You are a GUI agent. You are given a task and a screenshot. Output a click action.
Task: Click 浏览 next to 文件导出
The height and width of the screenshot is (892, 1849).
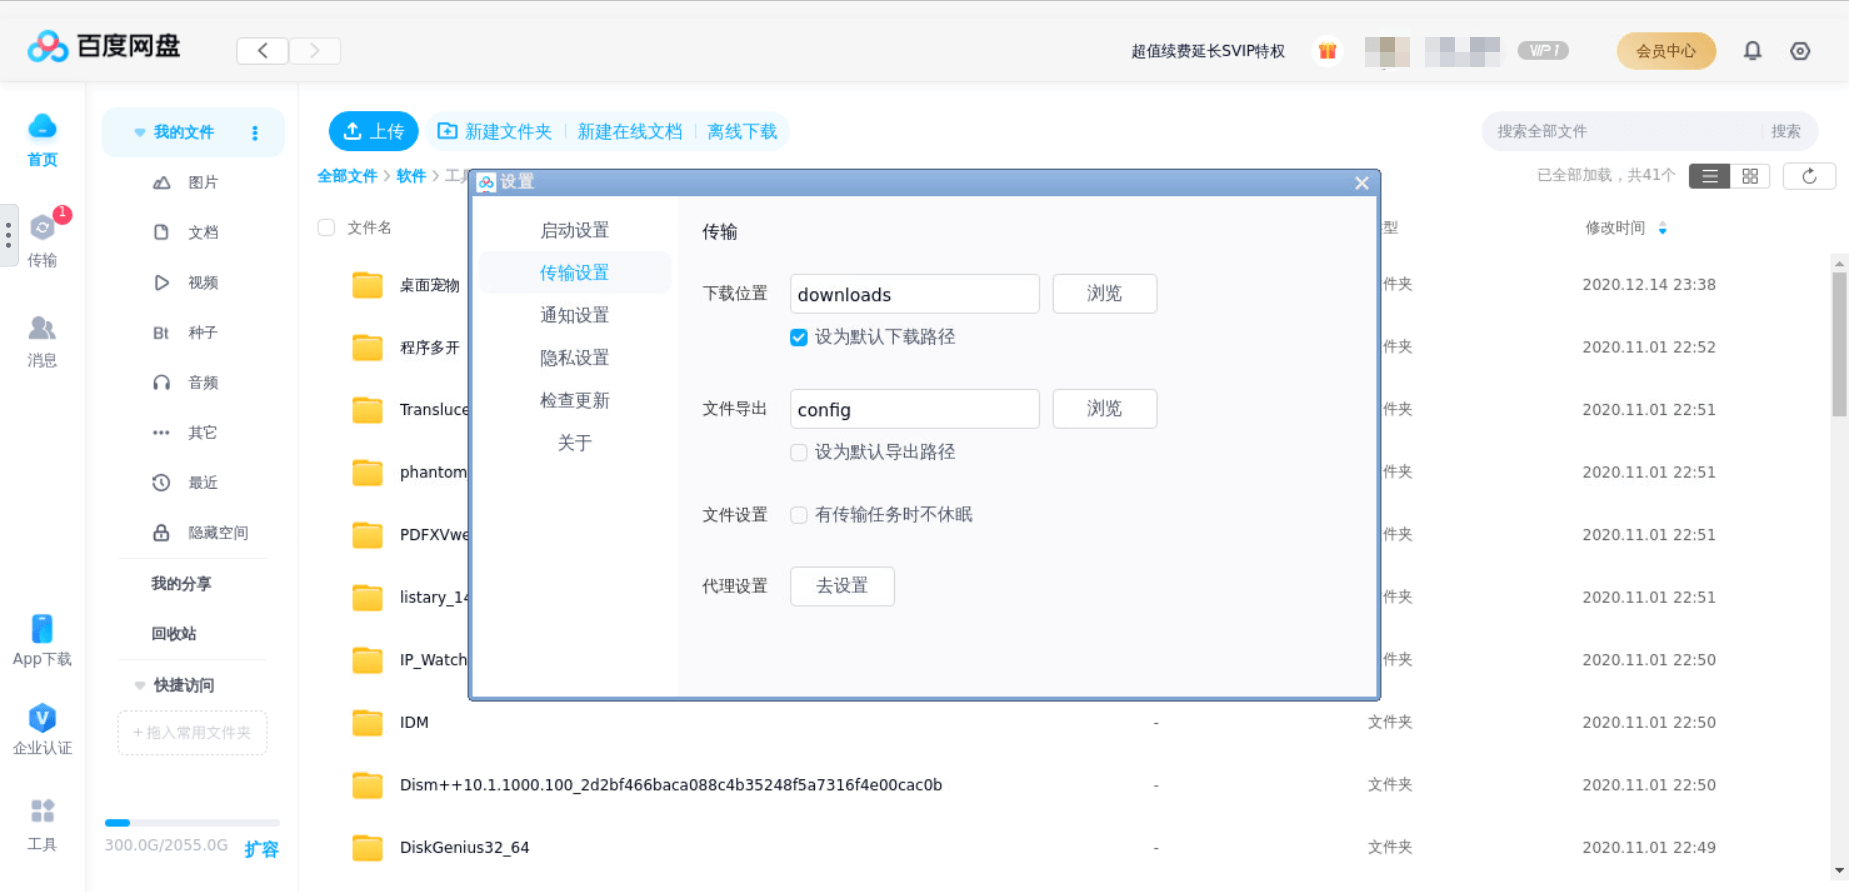1104,408
